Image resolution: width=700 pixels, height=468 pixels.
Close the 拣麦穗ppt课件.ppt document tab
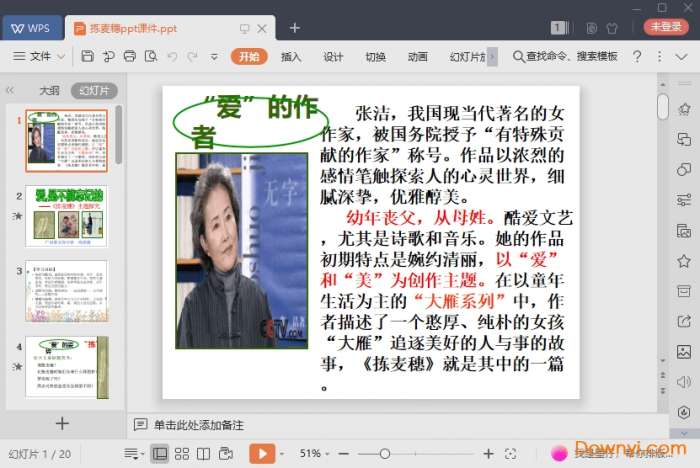pyautogui.click(x=262, y=29)
